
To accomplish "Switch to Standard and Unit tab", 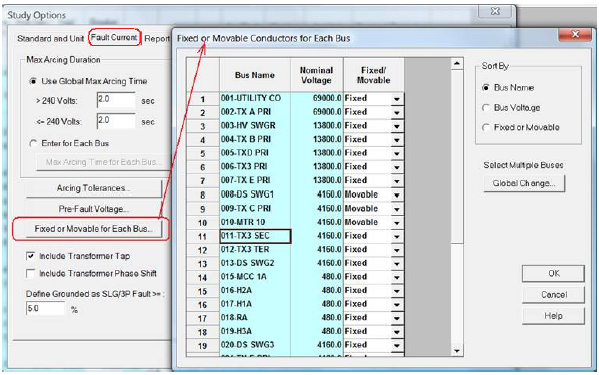I will tap(50, 39).
